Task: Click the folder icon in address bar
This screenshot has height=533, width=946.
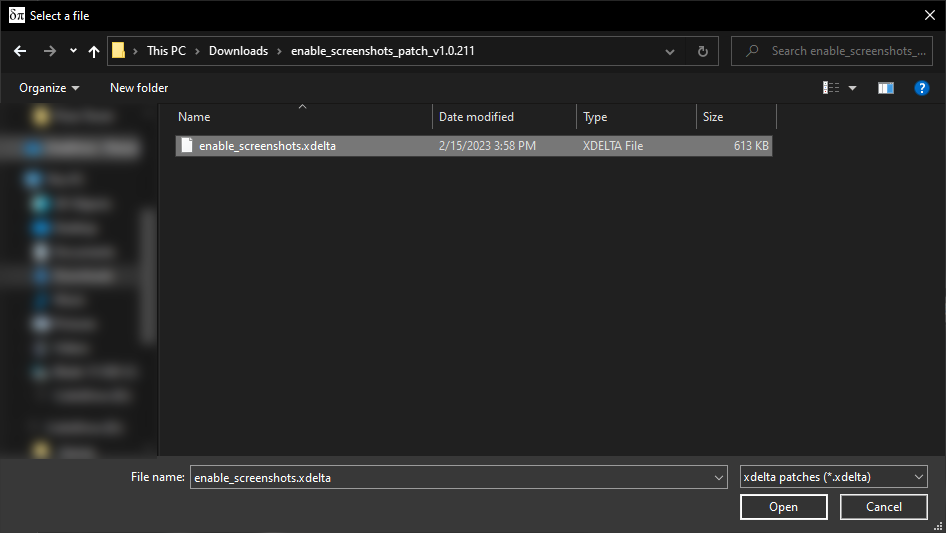Action: click(119, 51)
